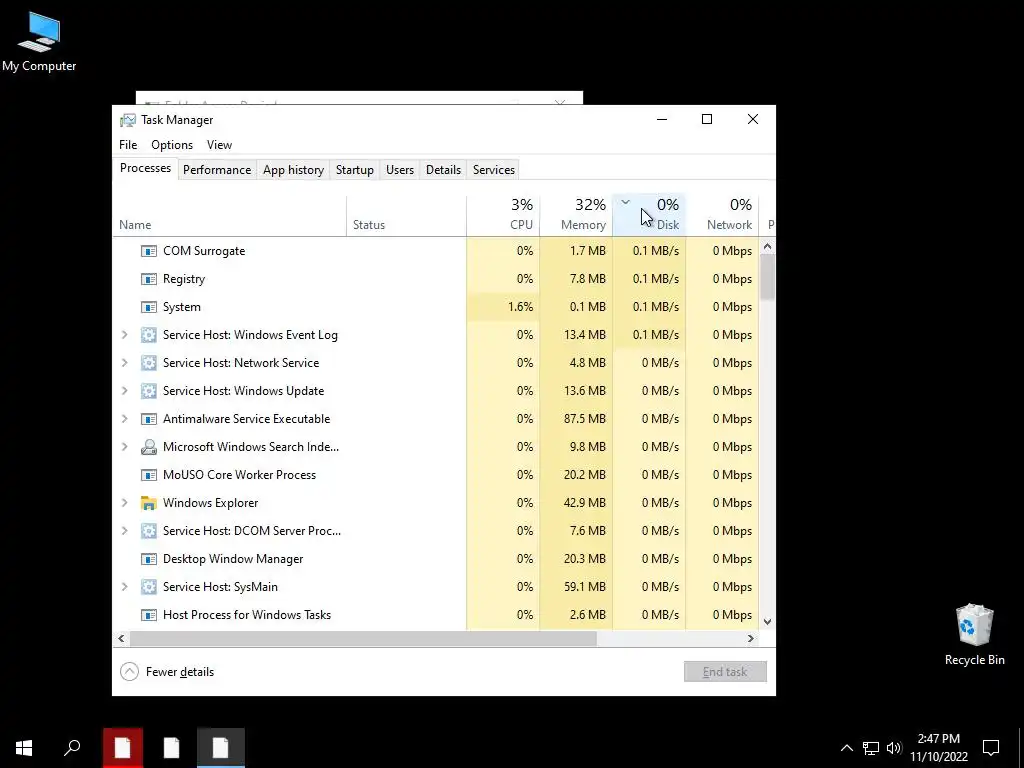Screen dimensions: 1024x768
Task: Click the Microsoft Windows Search Indexer icon
Action: 149,447
